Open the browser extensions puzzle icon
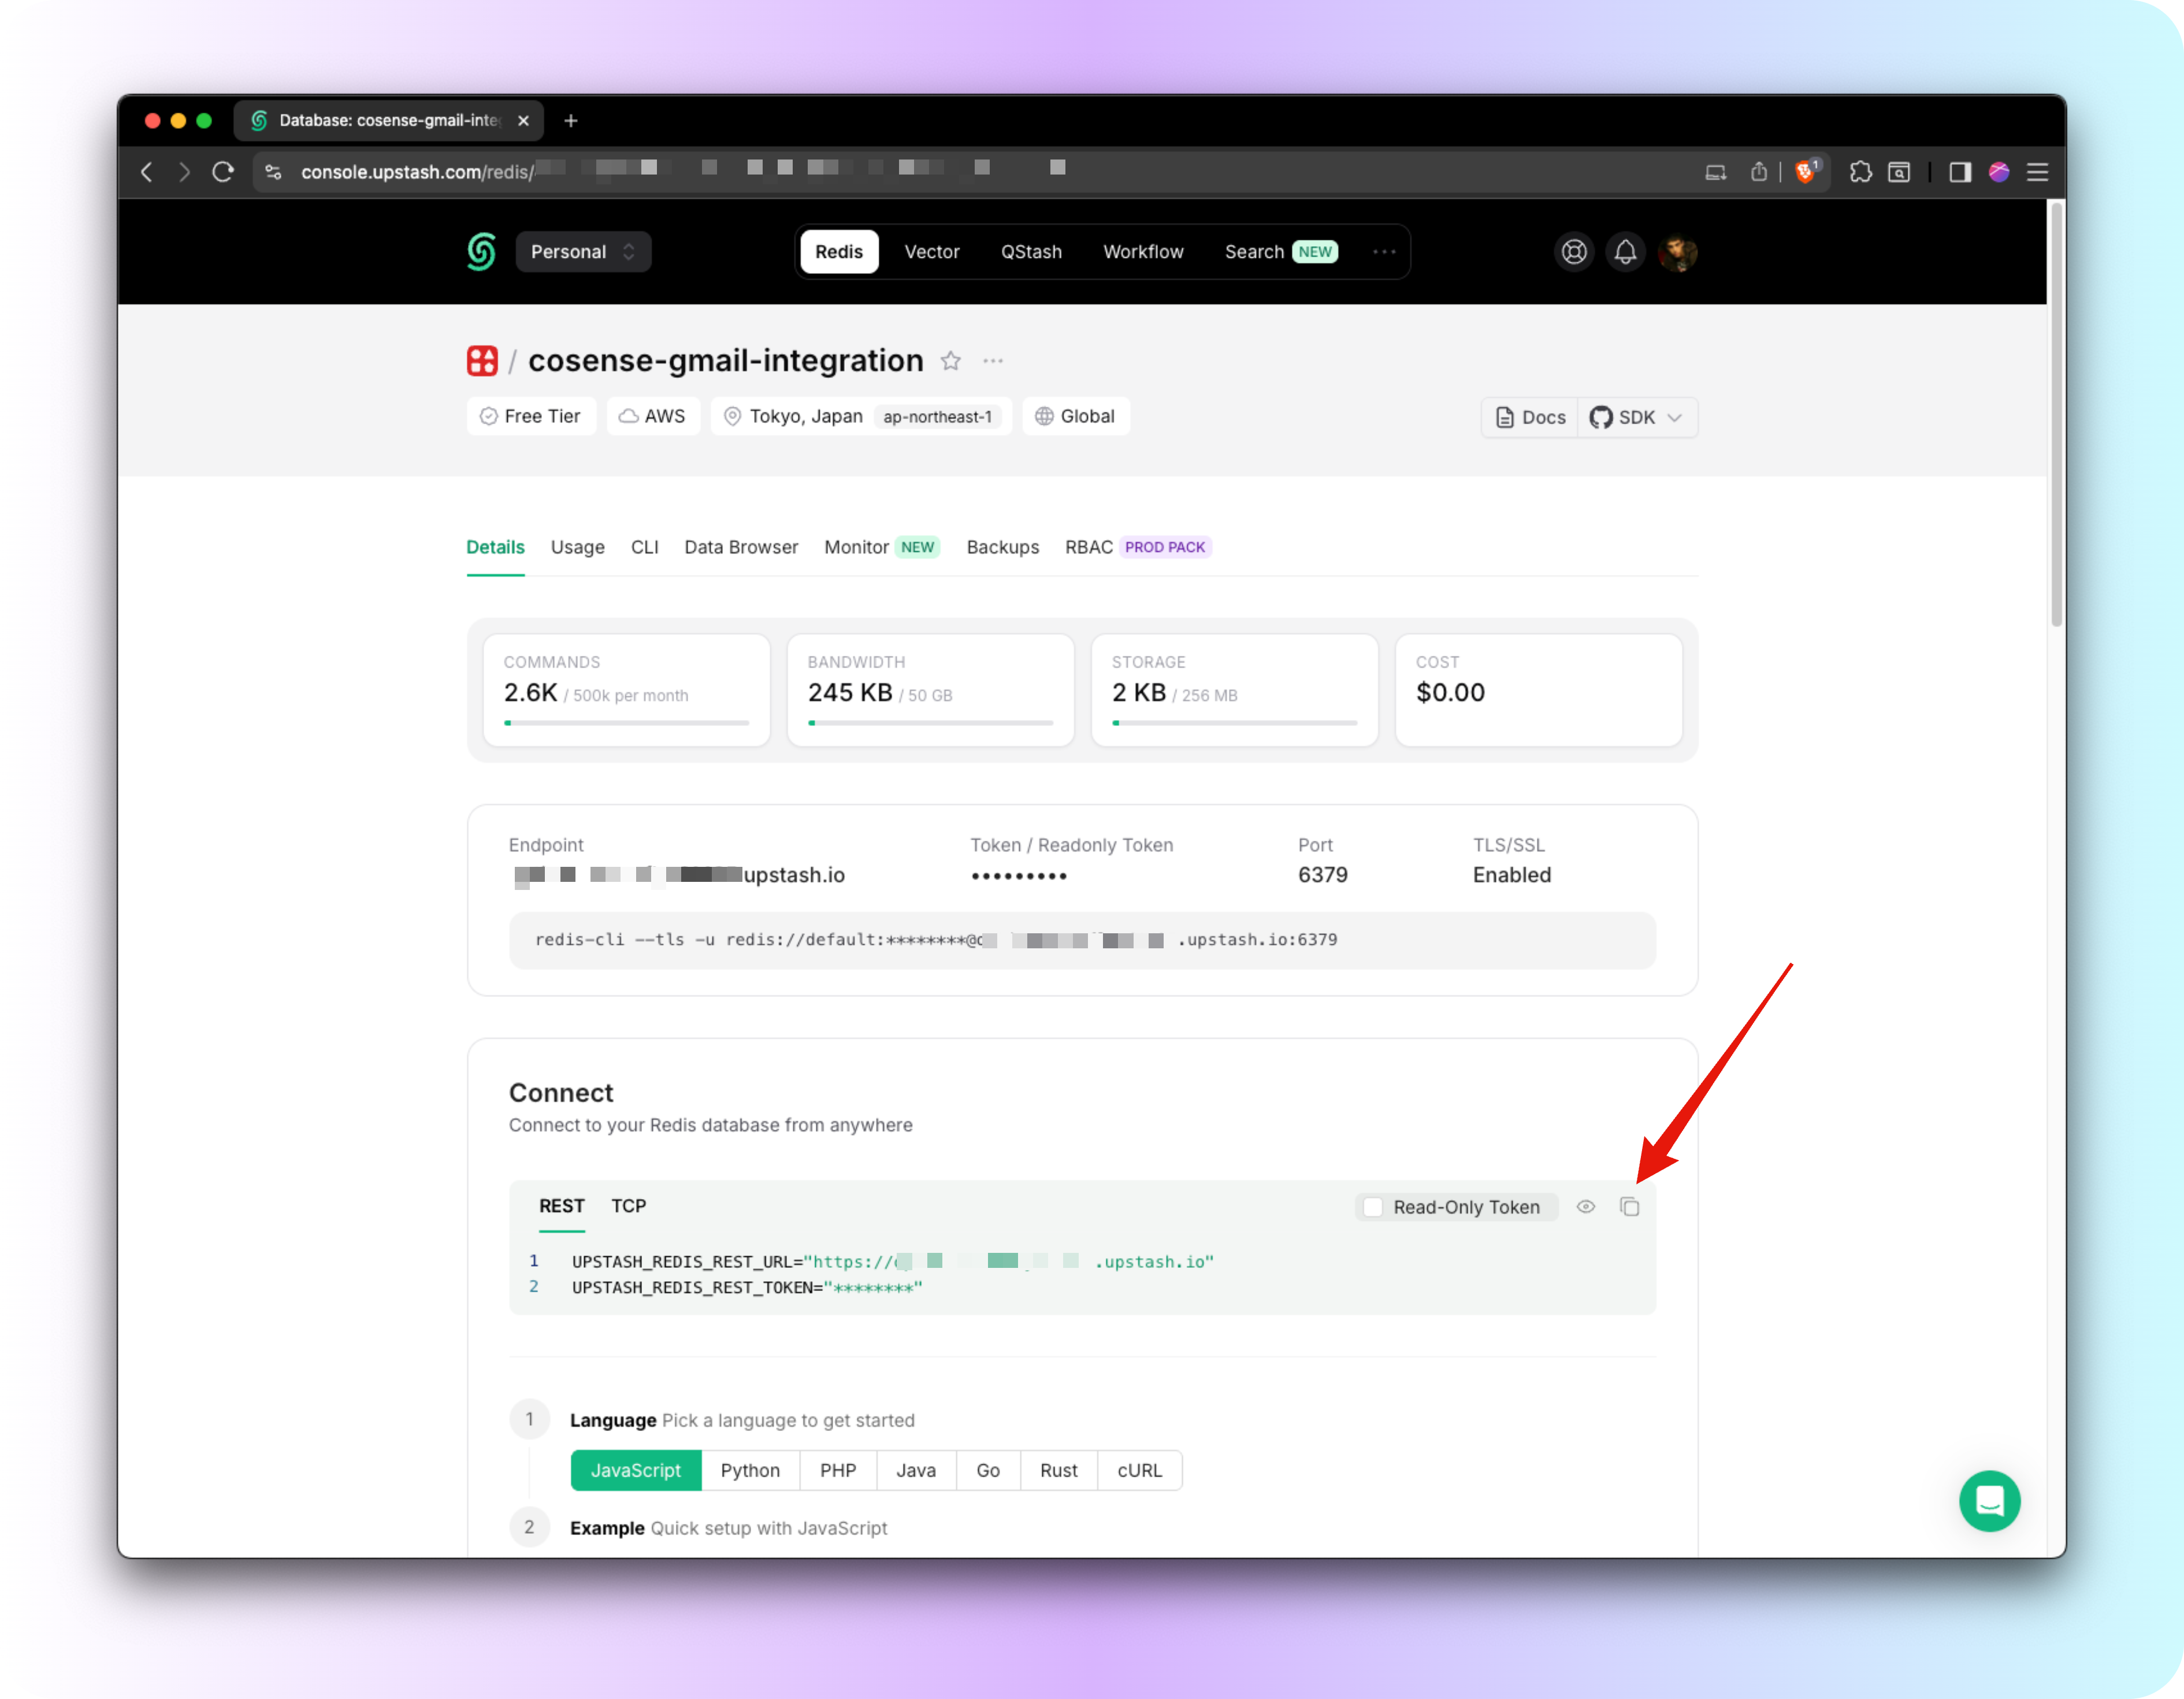 (x=1860, y=172)
